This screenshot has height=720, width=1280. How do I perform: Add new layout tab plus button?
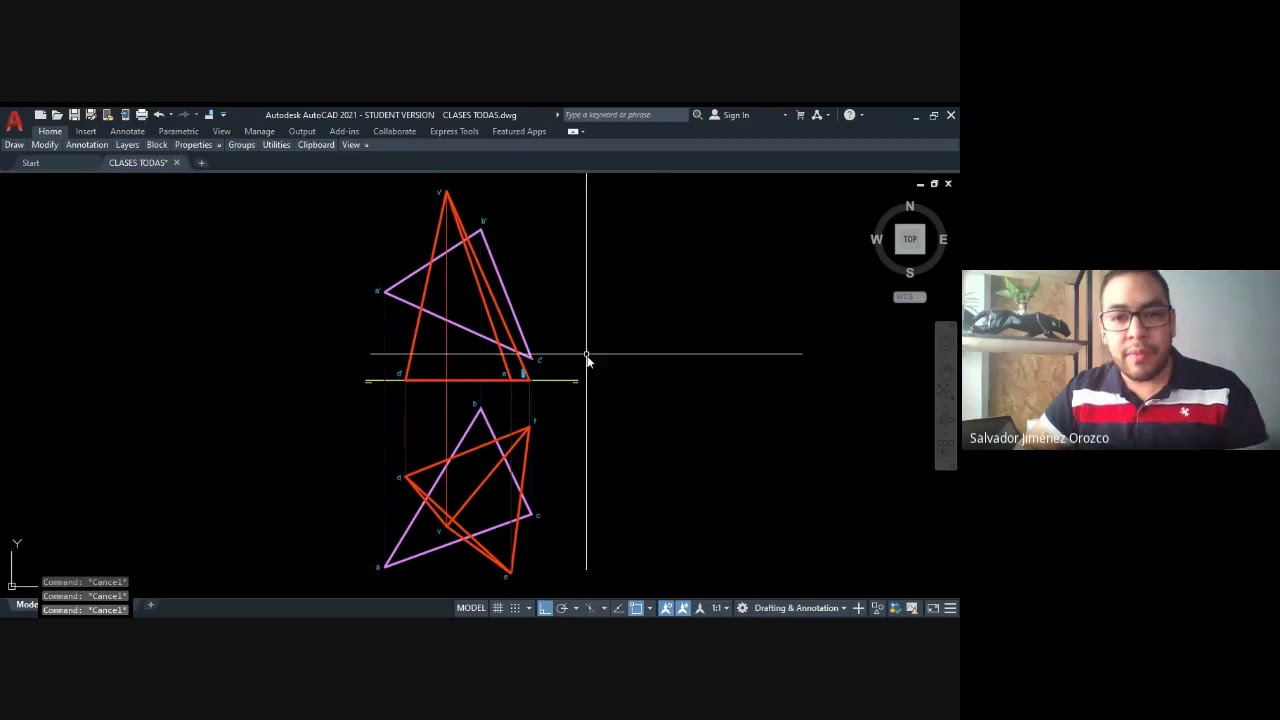pos(151,604)
